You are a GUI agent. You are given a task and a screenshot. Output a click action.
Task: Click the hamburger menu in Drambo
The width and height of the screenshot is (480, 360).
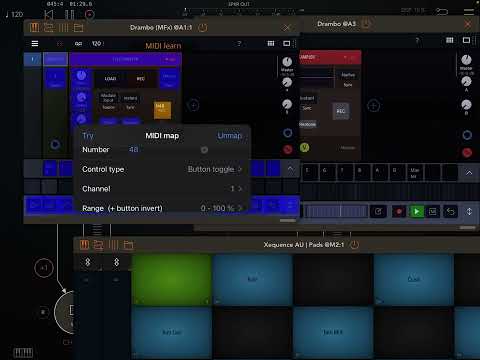[x=35, y=44]
